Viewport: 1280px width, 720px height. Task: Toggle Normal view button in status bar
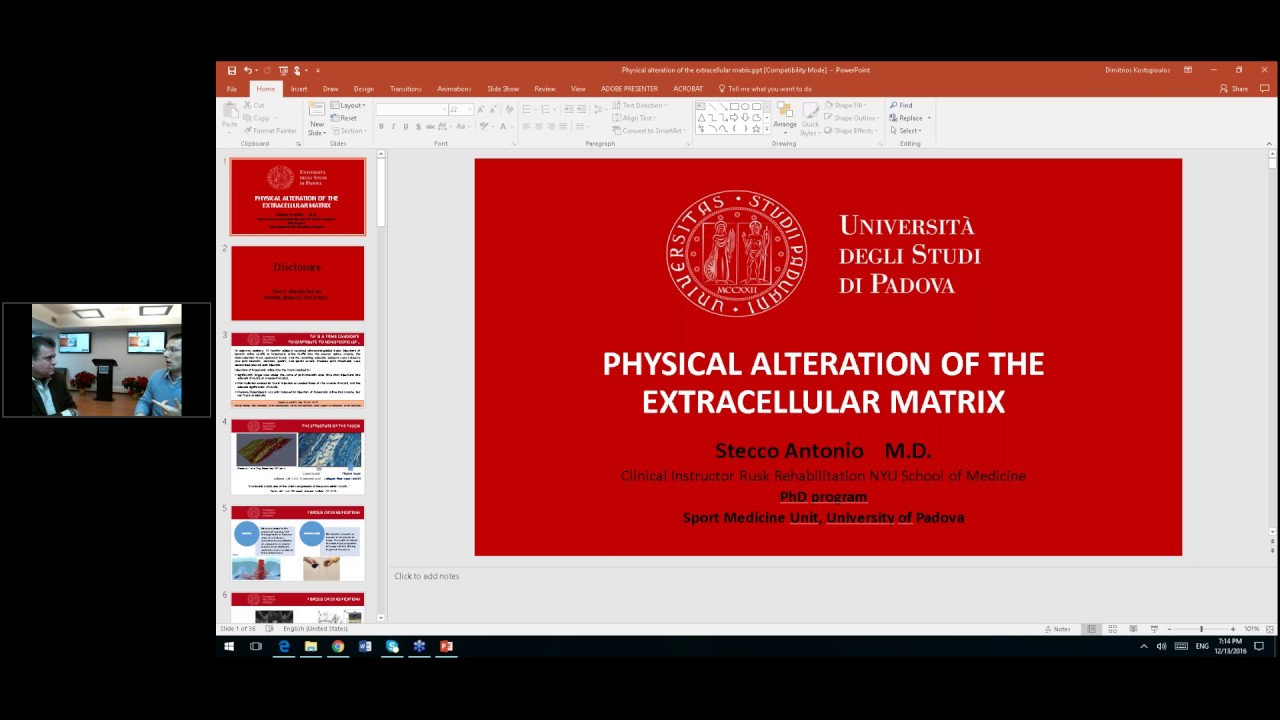pyautogui.click(x=1091, y=629)
